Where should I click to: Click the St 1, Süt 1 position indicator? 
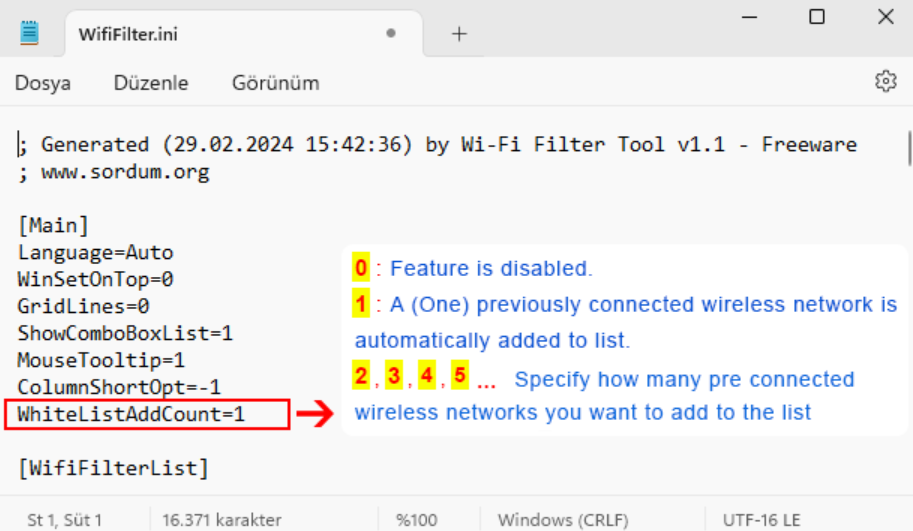coord(64,519)
